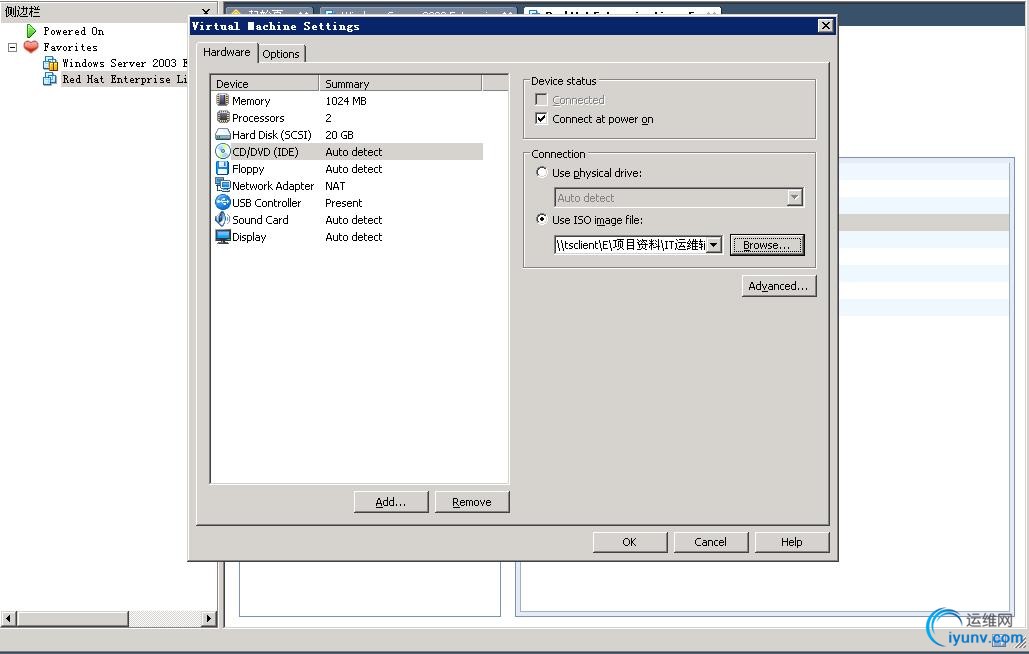
Task: Toggle Connect at power on checkbox
Action: point(541,119)
